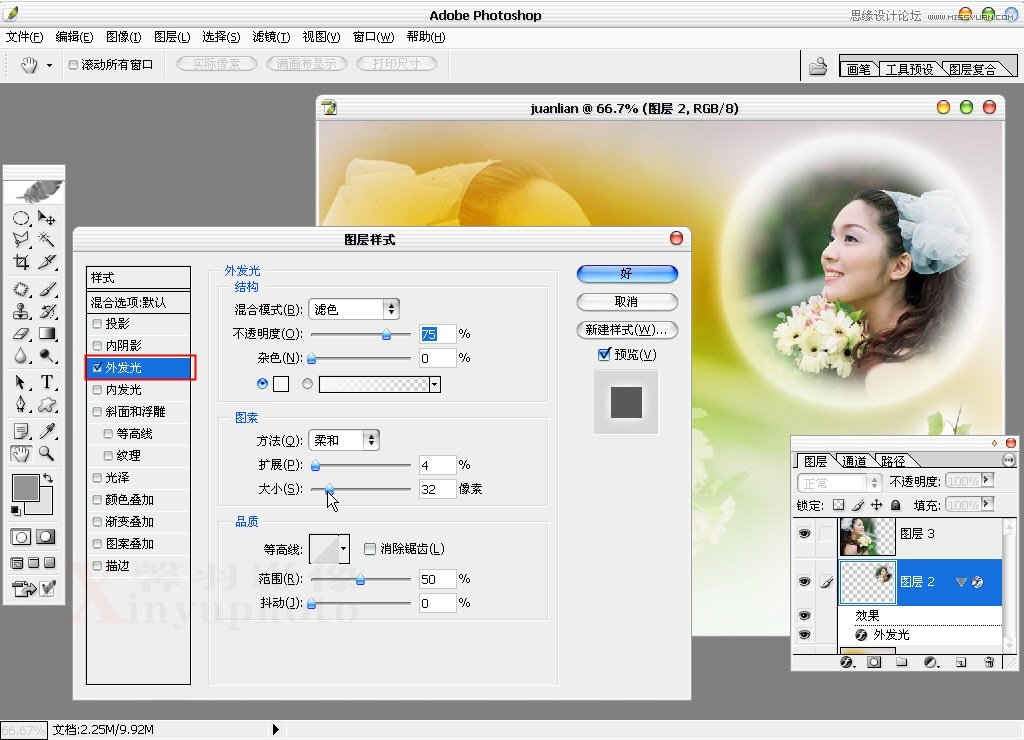Image resolution: width=1024 pixels, height=740 pixels.
Task: Enable 投影 (Drop Shadow) checkbox
Action: 97,323
